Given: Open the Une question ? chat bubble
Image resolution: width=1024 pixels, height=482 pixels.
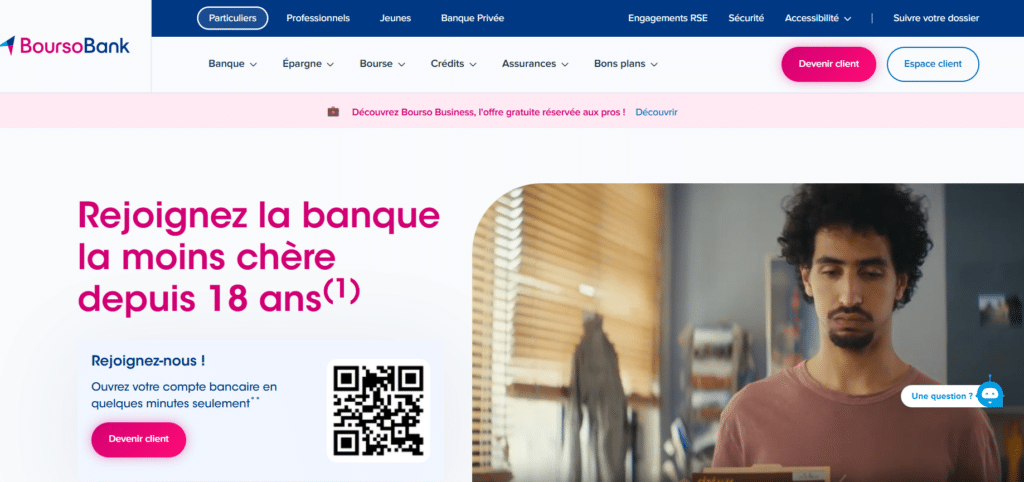Looking at the screenshot, I should (x=942, y=396).
